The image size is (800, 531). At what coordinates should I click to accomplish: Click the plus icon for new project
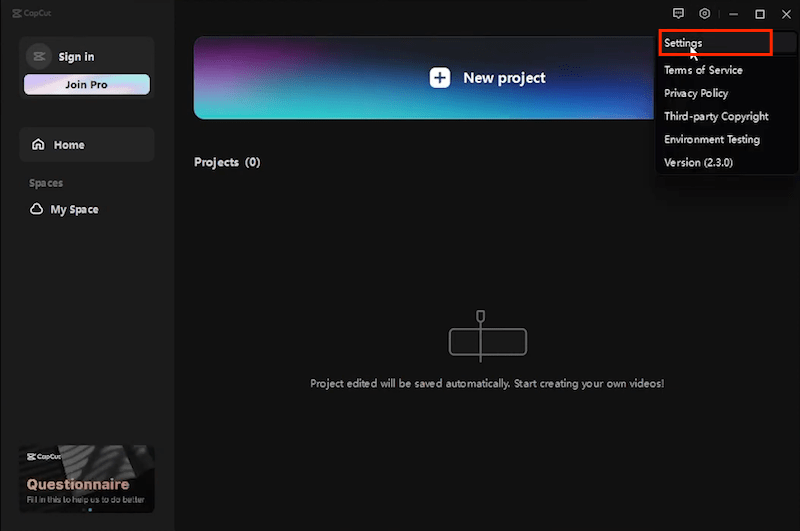440,78
